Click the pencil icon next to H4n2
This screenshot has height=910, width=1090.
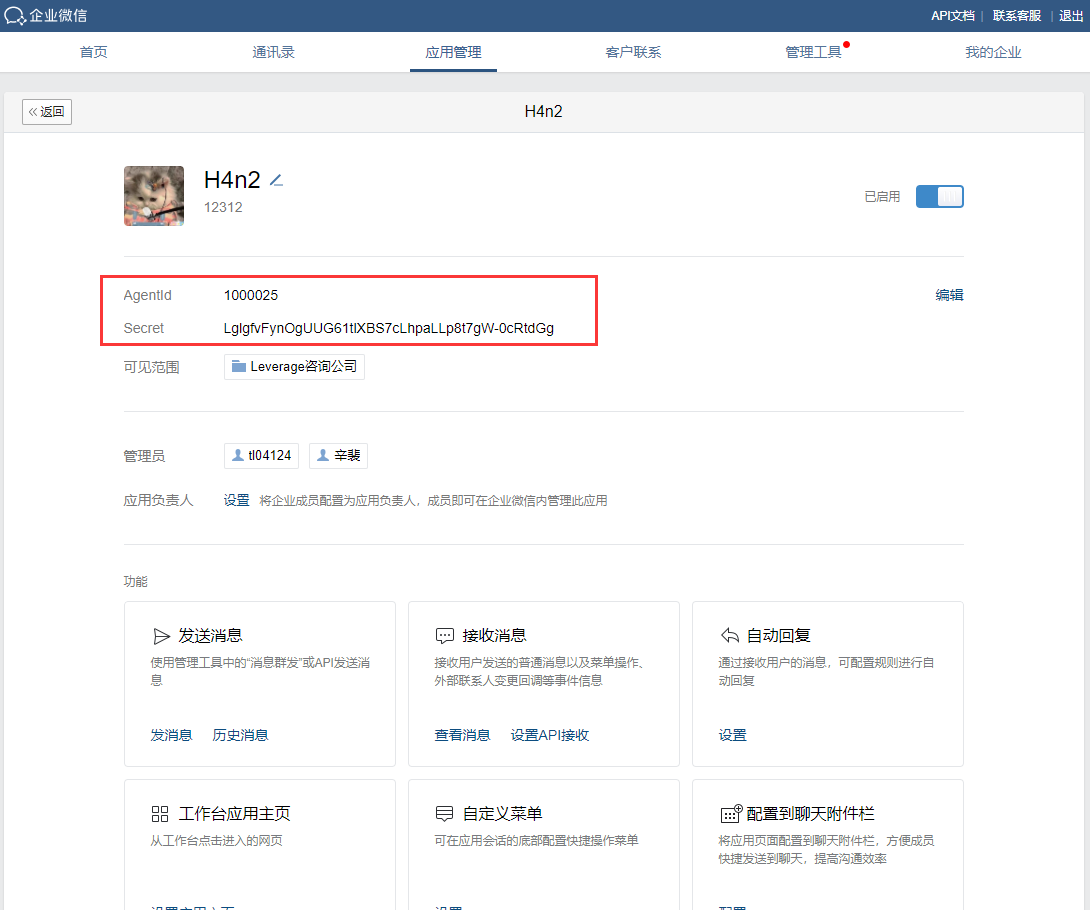(x=277, y=181)
